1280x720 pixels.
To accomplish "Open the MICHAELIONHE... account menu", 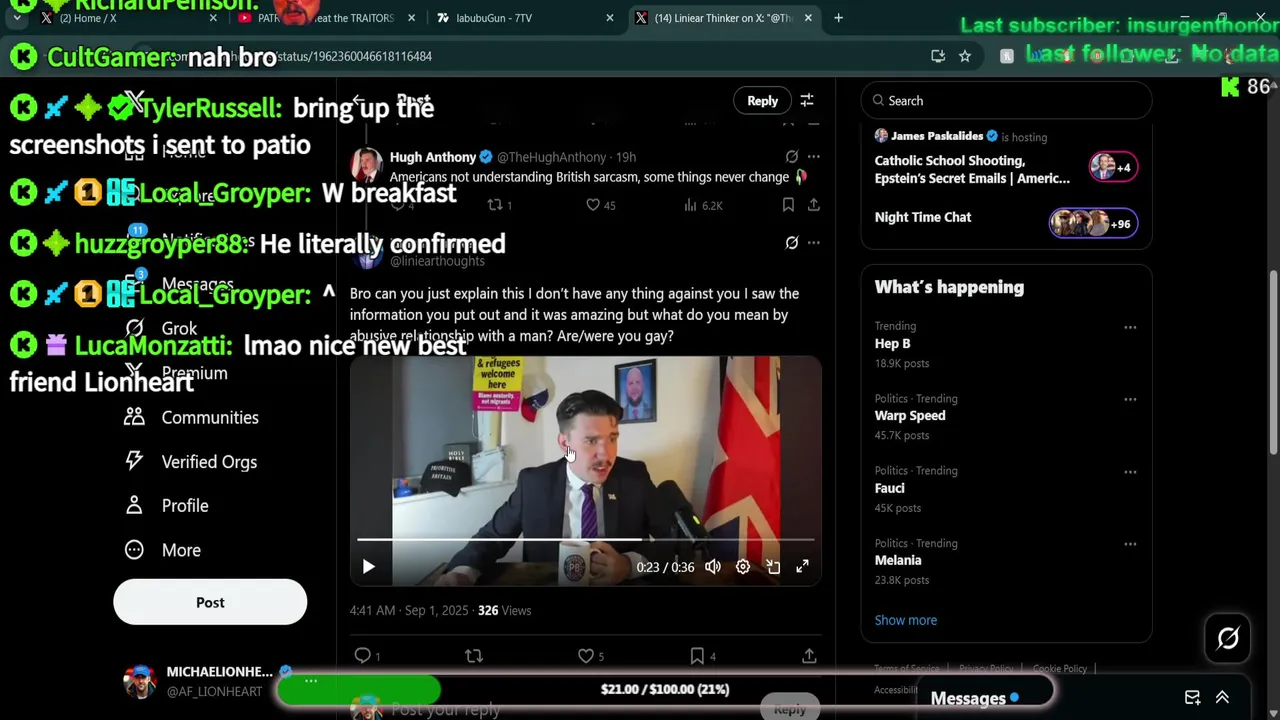I will tap(210, 681).
